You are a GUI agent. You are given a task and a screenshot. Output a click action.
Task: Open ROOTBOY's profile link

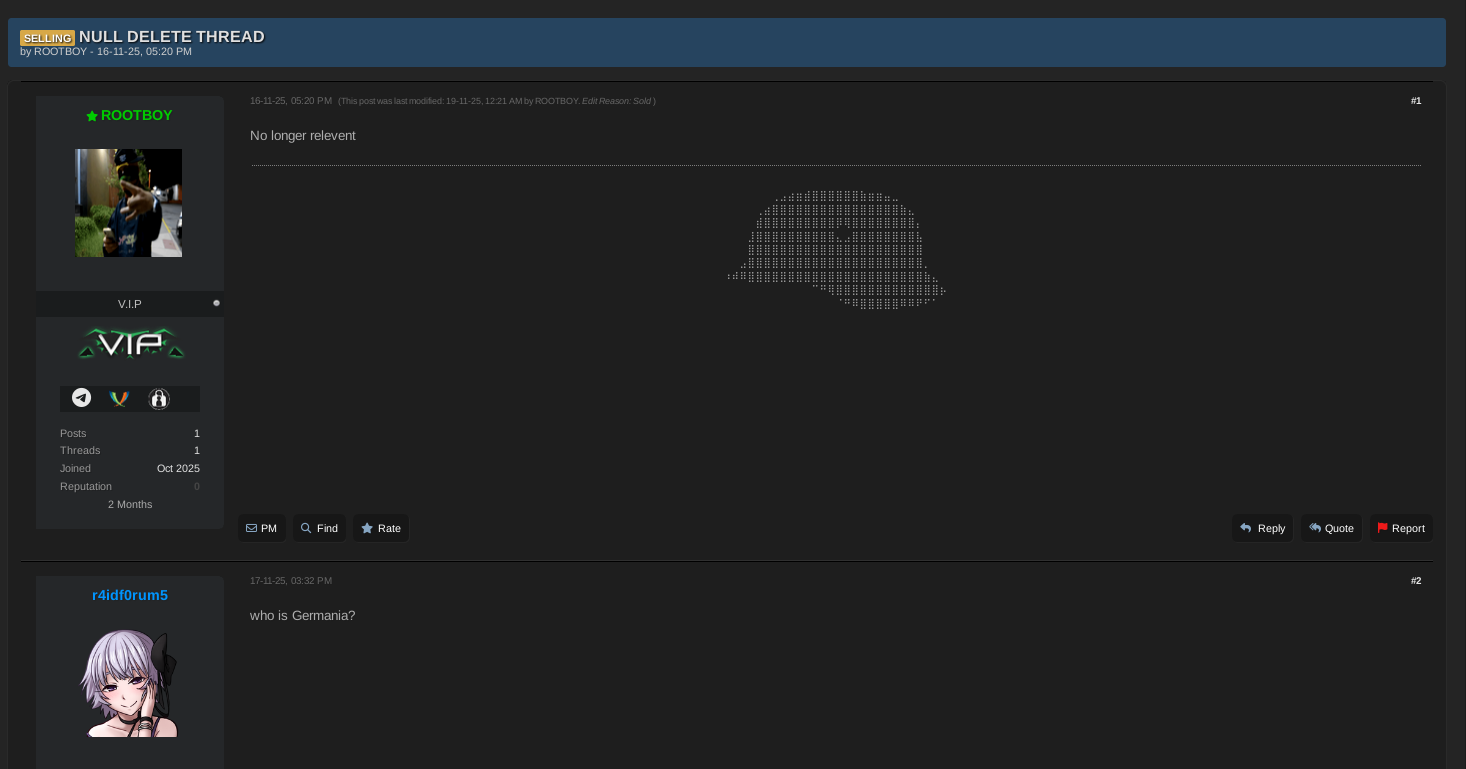point(137,115)
